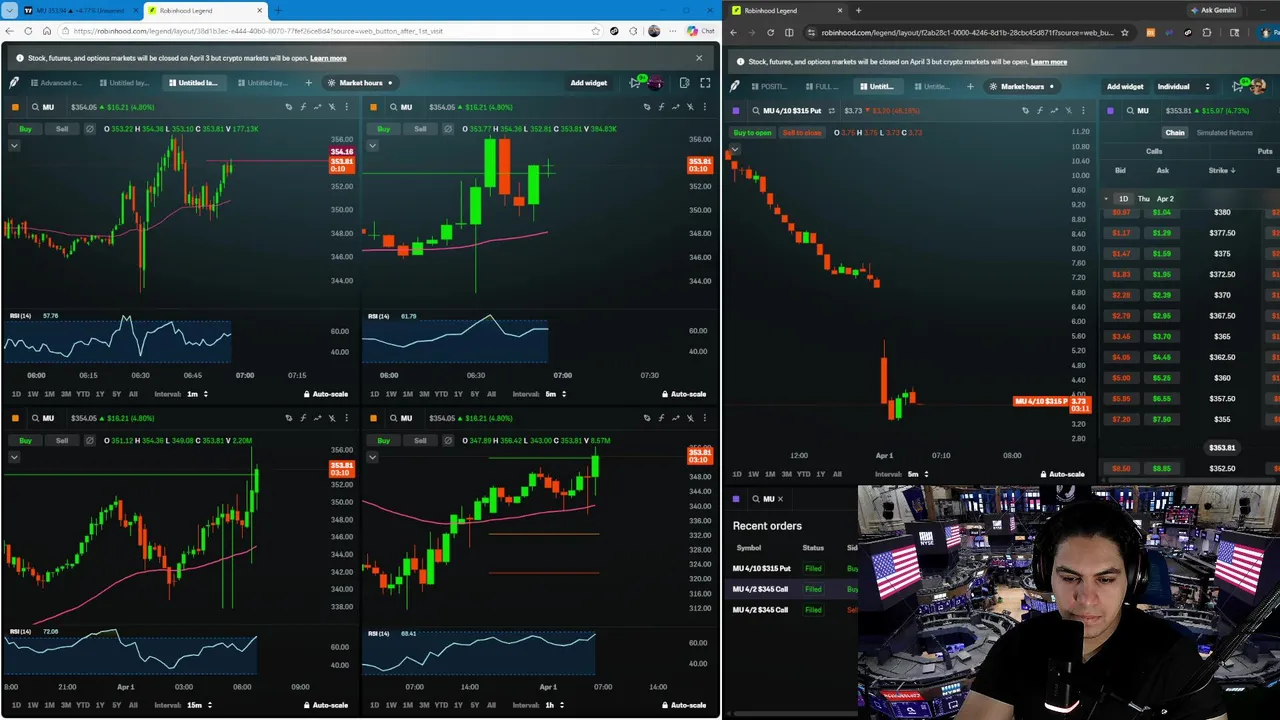This screenshot has width=1280, height=720.
Task: Click left browser address bar URL field
Action: click(330, 31)
